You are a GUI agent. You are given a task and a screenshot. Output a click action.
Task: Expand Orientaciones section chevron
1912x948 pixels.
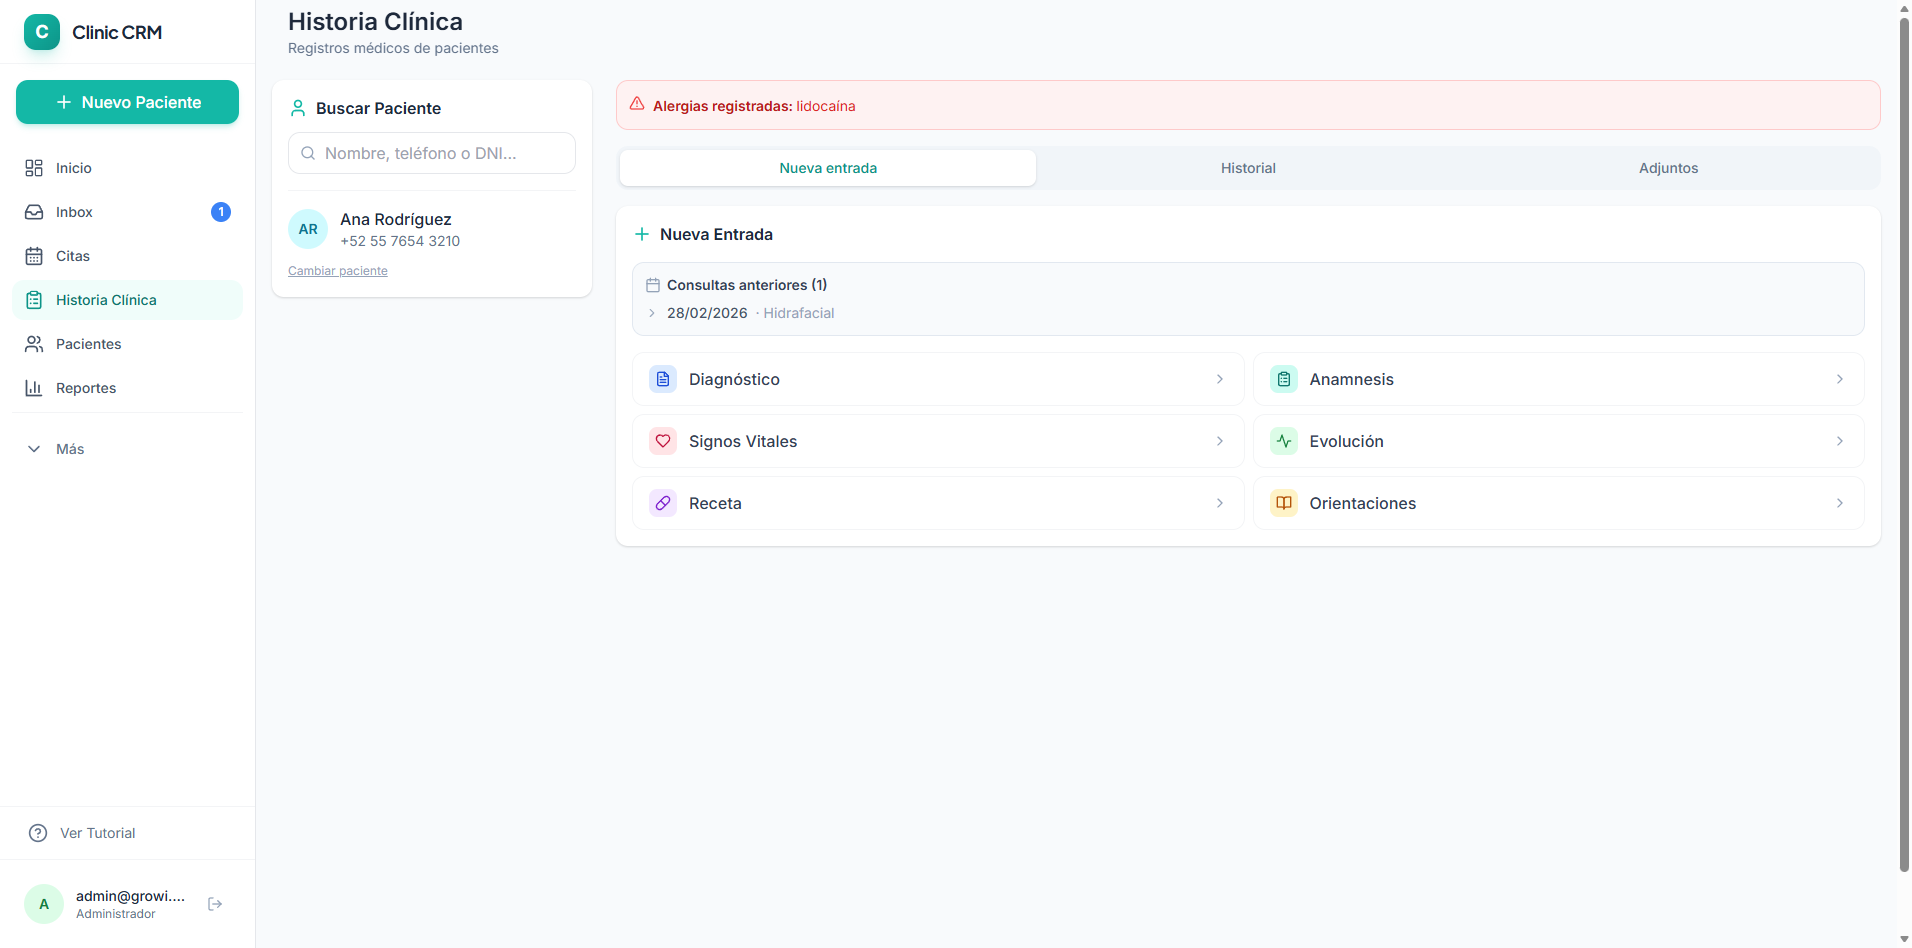[1840, 503]
